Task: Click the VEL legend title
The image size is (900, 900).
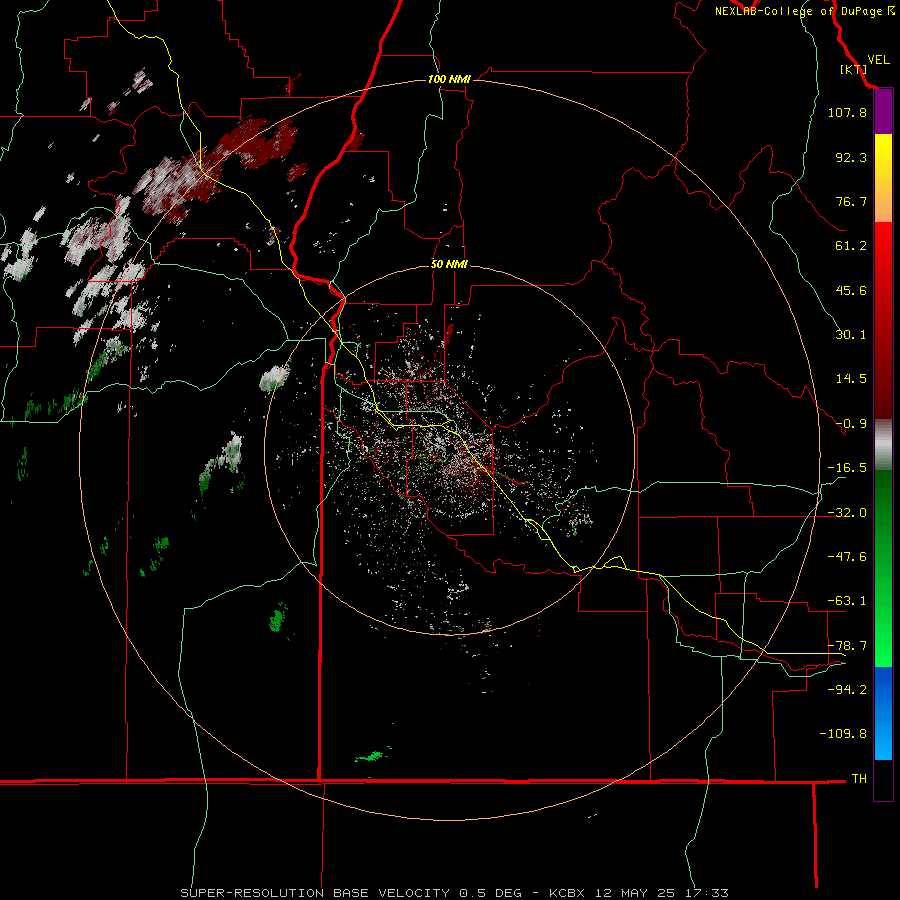Action: click(x=878, y=59)
